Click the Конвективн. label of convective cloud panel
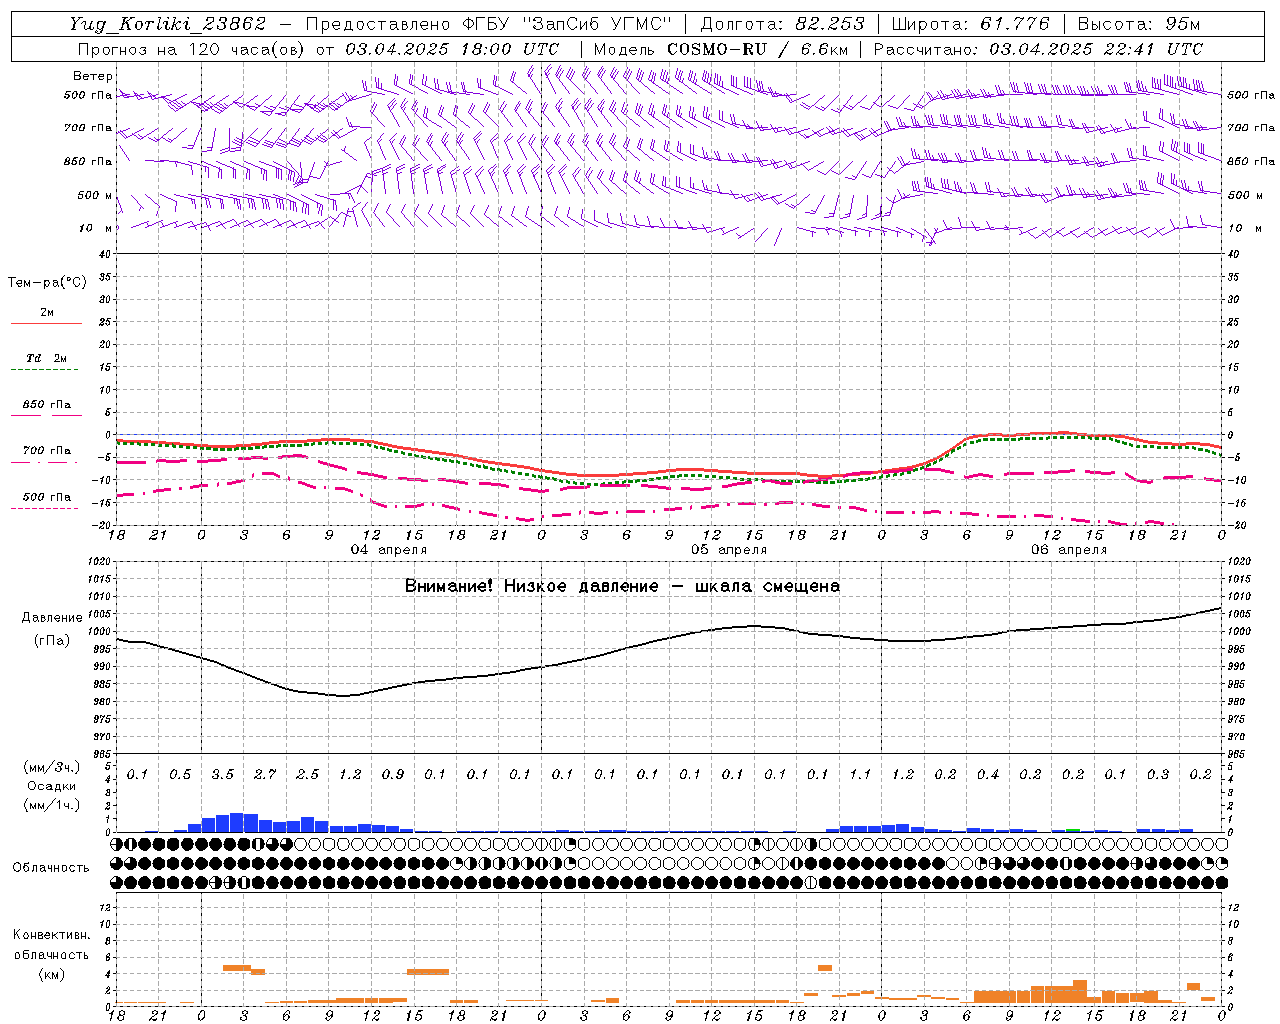Screen dimensions: 1280x1024 (51, 935)
